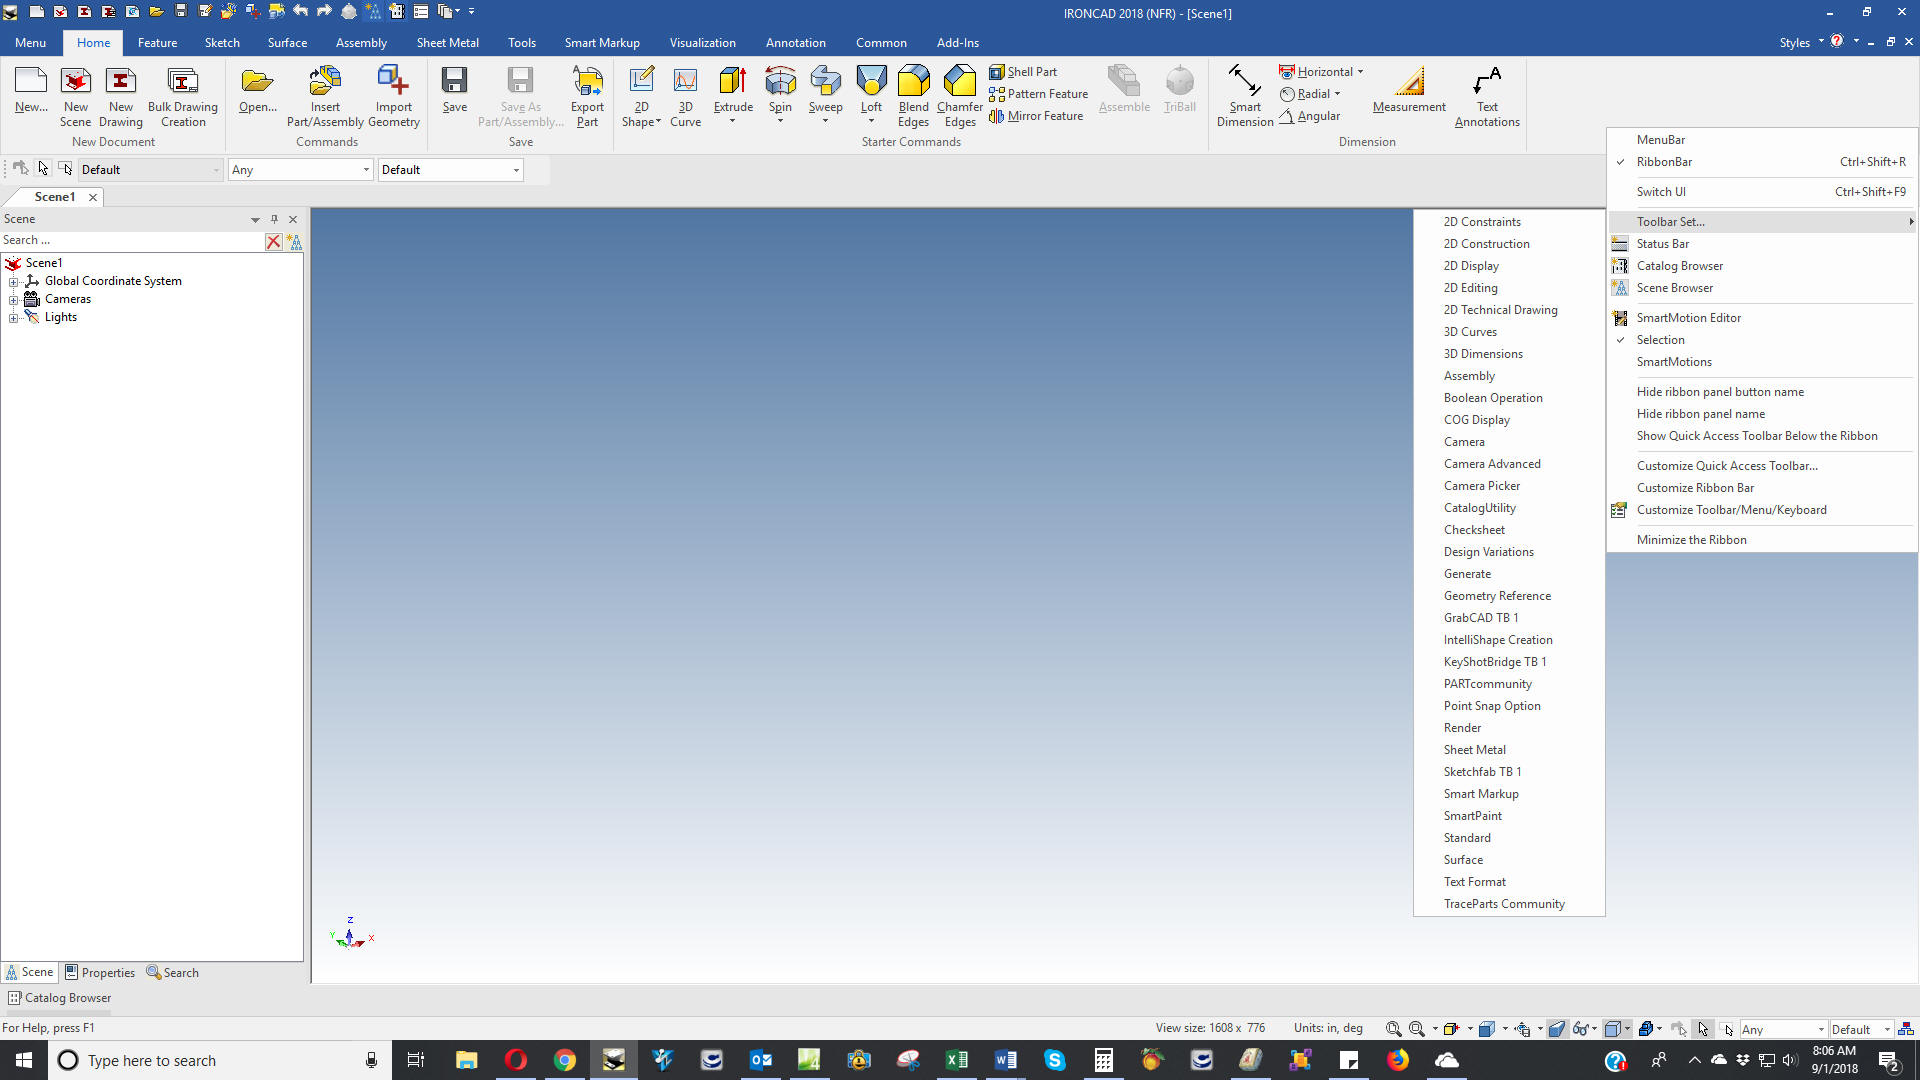Toggle Scene Browser visibility
This screenshot has height=1080, width=1920.
click(x=1762, y=288)
